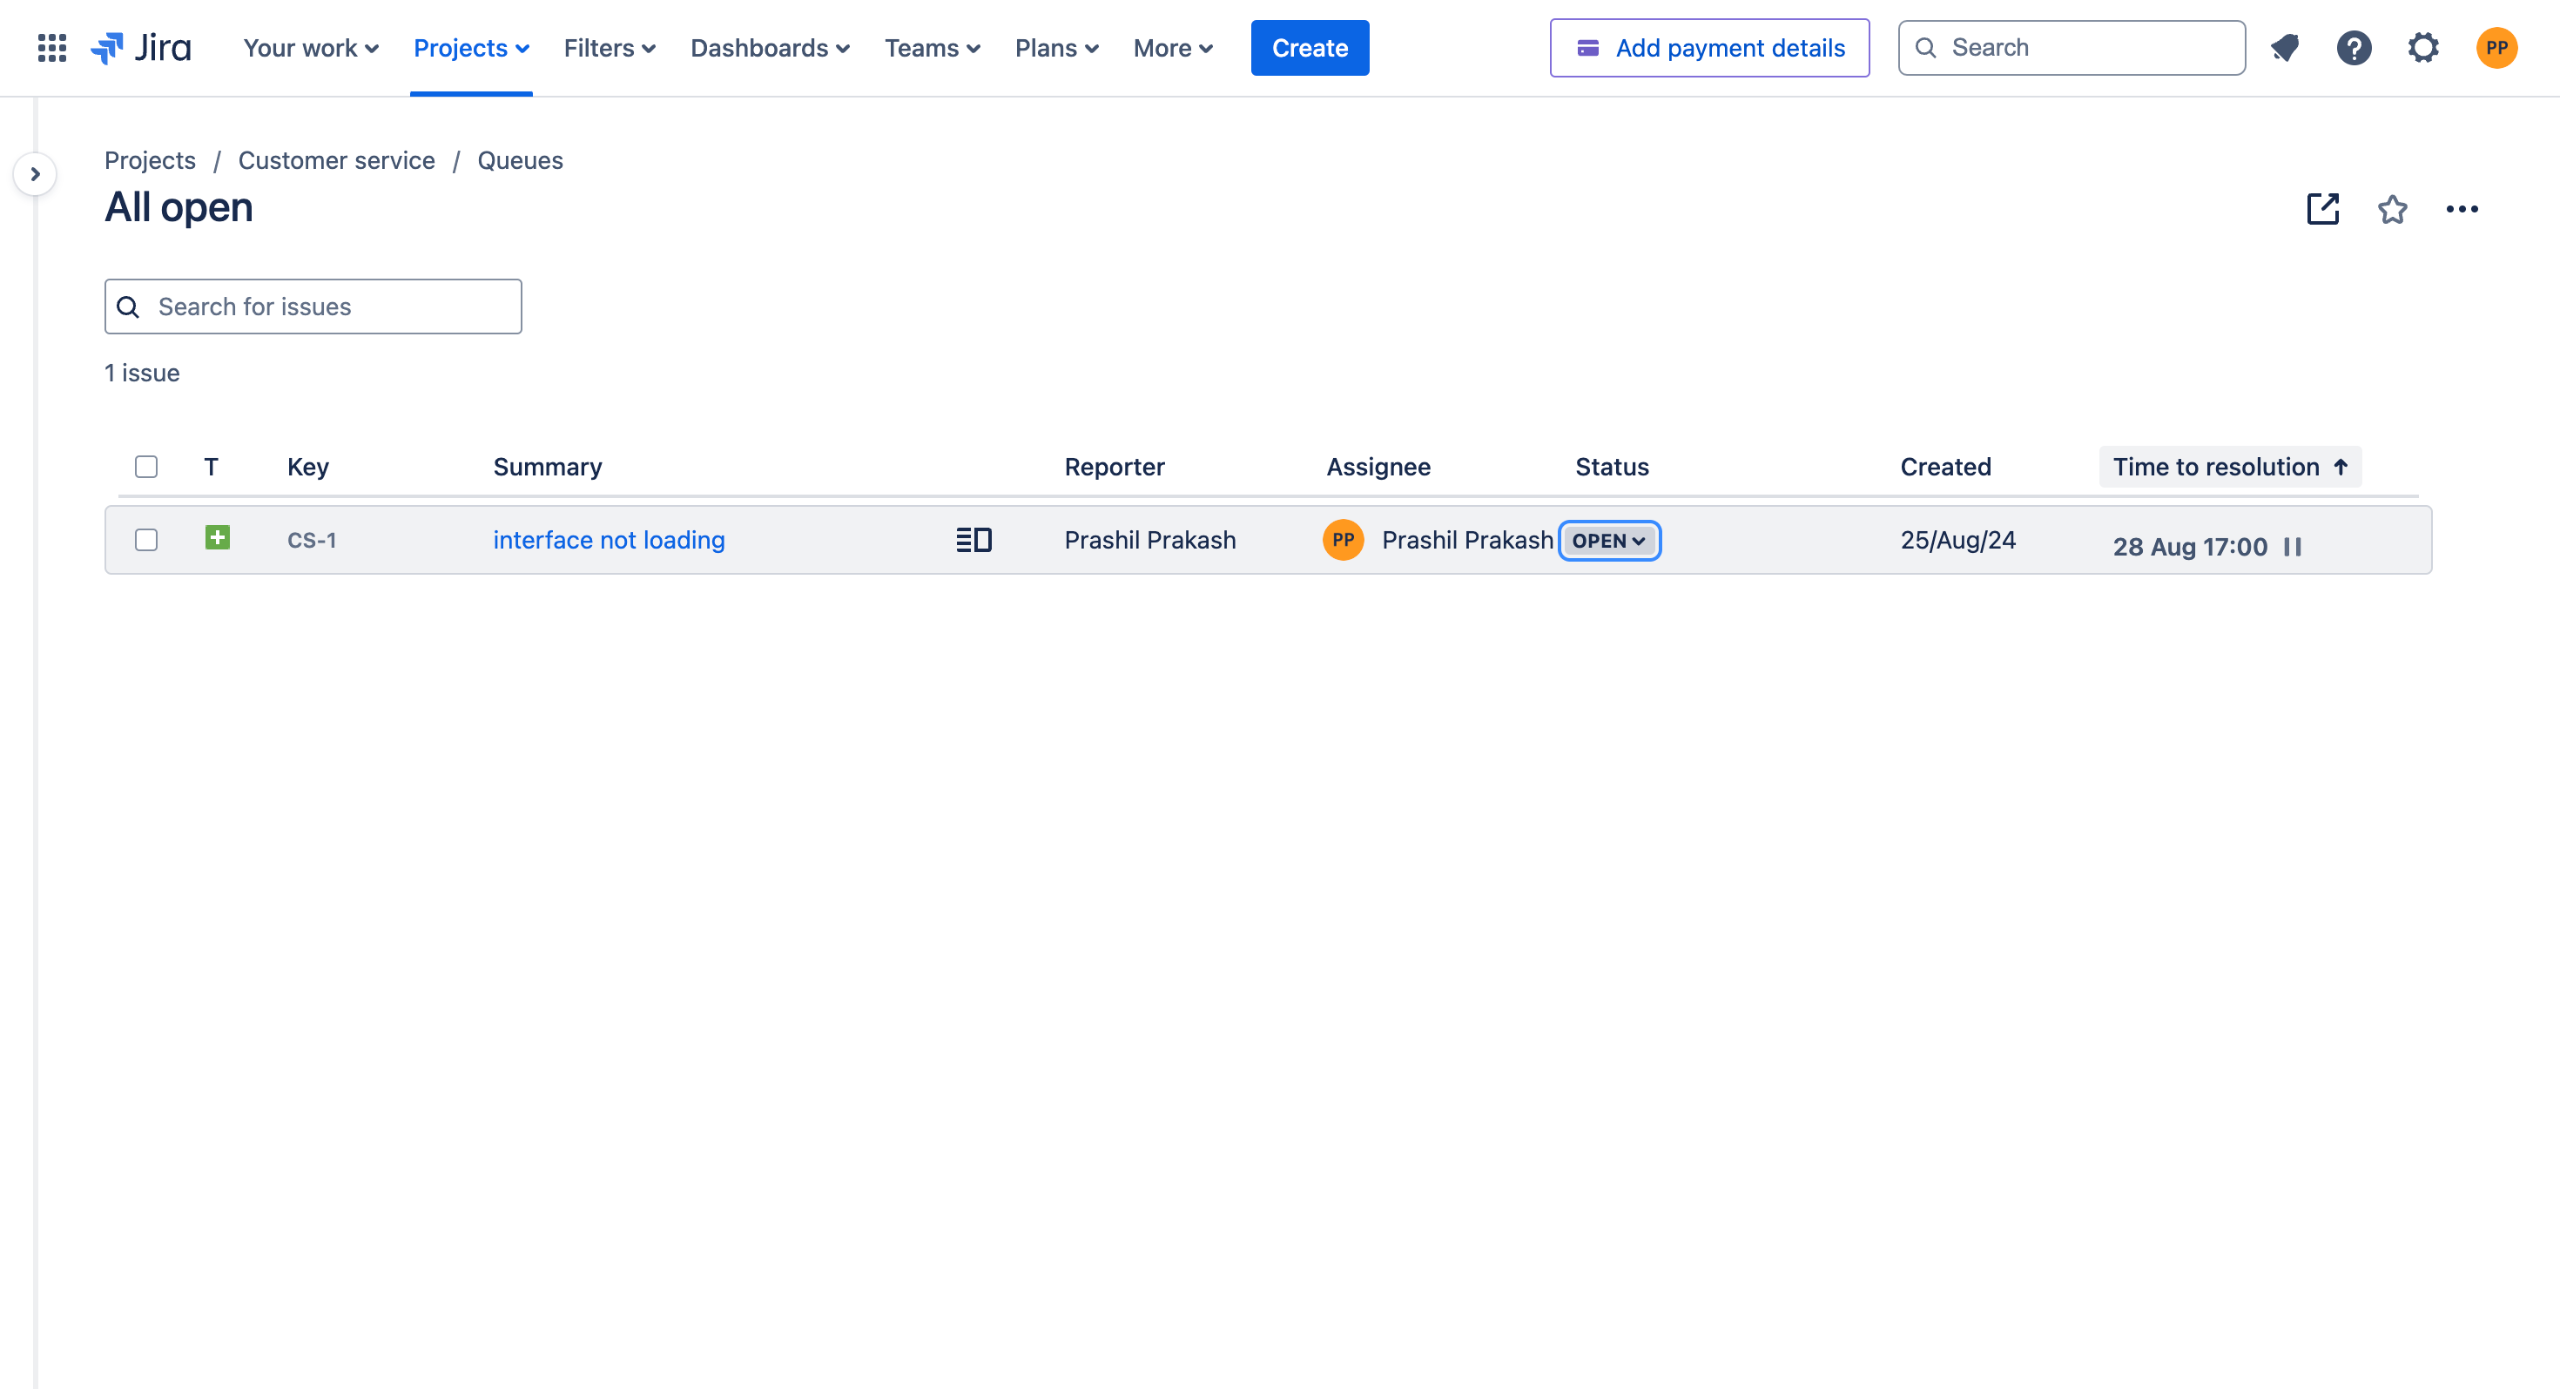Image resolution: width=2560 pixels, height=1389 pixels.
Task: Check the CS-1 row checkbox
Action: click(146, 540)
